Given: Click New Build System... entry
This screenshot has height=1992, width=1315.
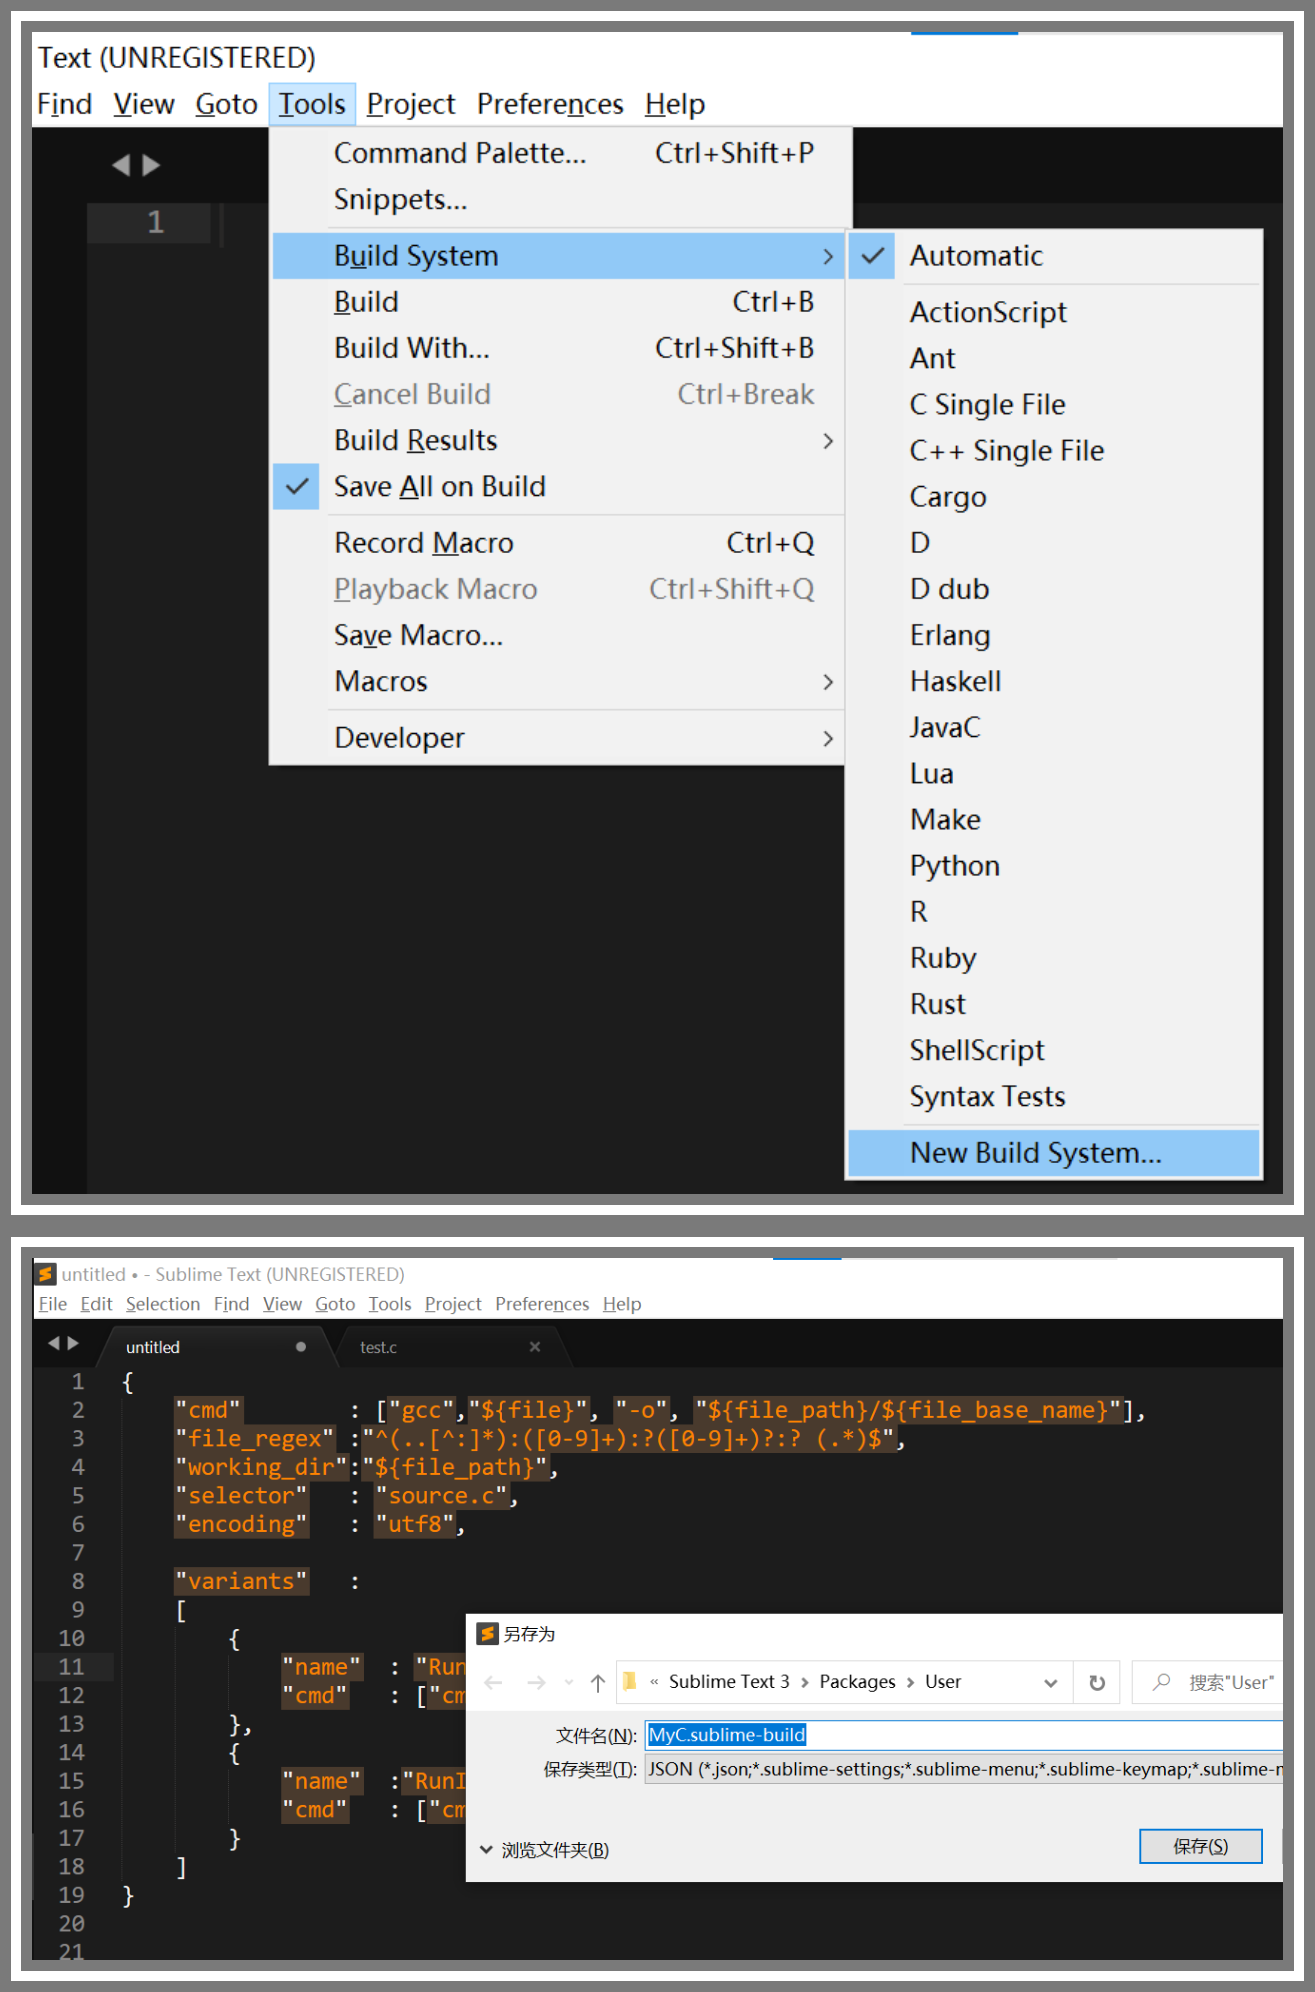Looking at the screenshot, I should pos(1053,1153).
